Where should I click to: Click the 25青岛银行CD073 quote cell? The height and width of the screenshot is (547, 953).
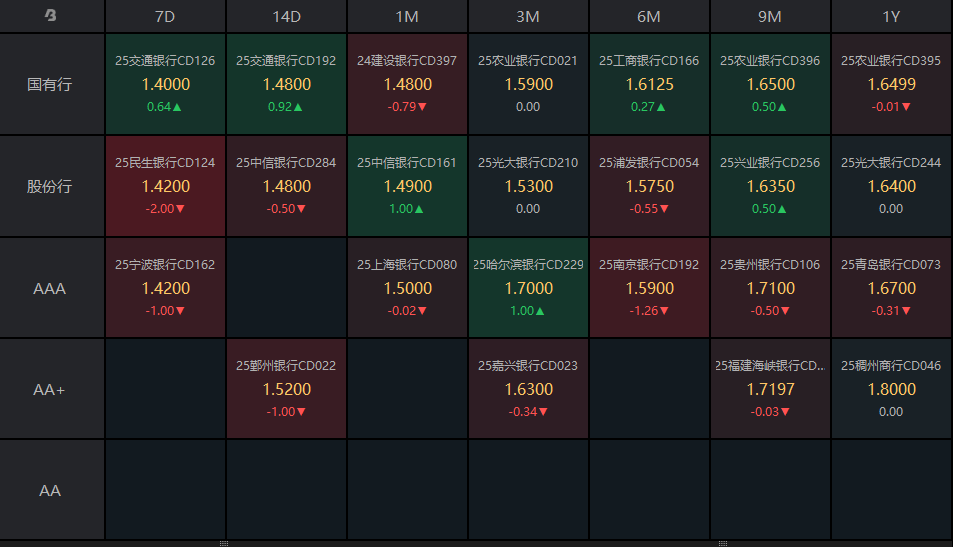pos(891,288)
